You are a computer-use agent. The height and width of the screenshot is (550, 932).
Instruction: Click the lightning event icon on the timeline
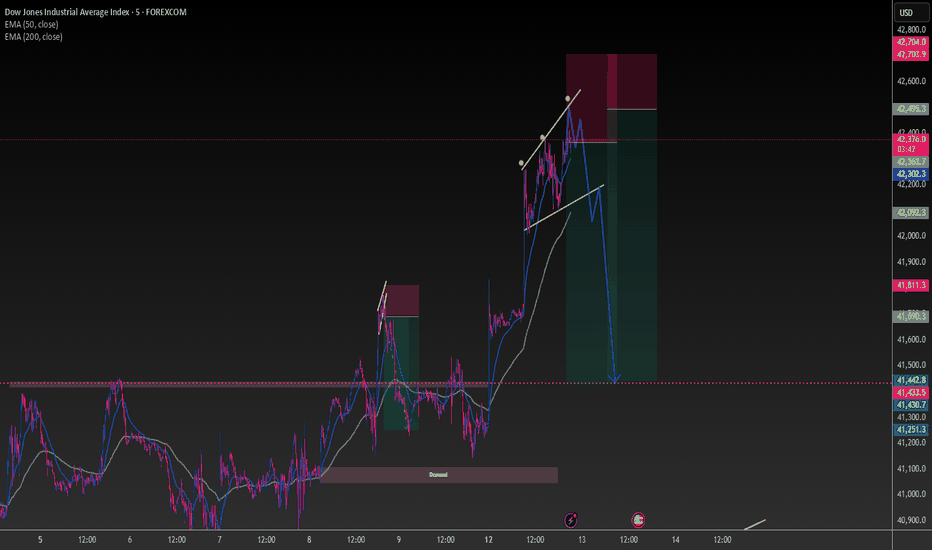[571, 520]
